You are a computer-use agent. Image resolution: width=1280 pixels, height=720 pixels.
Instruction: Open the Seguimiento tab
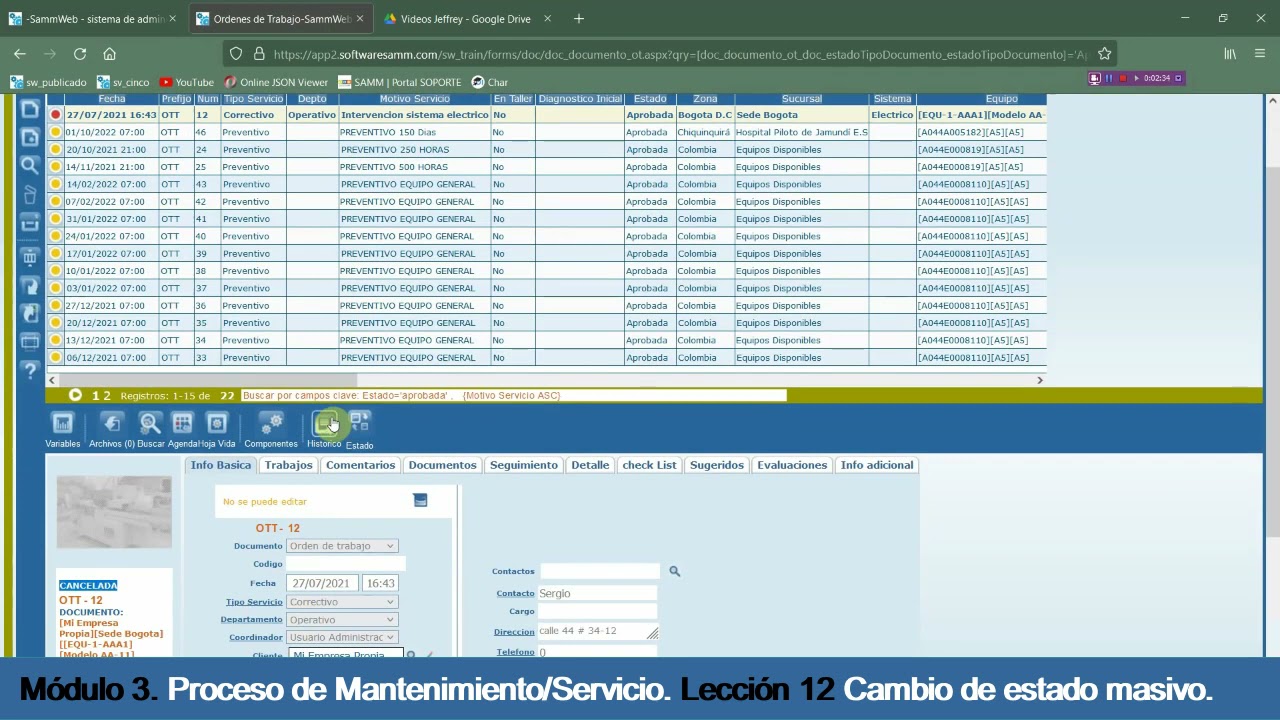coord(524,465)
